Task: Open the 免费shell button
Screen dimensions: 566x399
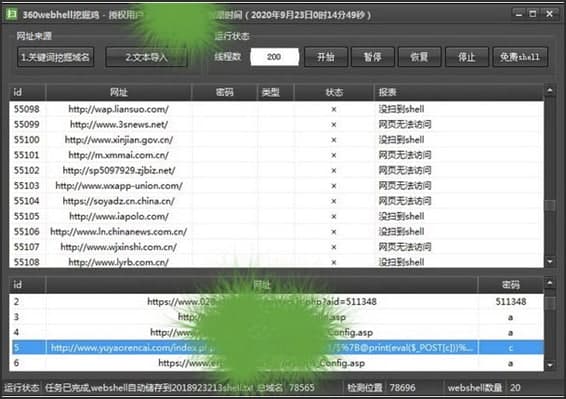Action: tap(520, 57)
